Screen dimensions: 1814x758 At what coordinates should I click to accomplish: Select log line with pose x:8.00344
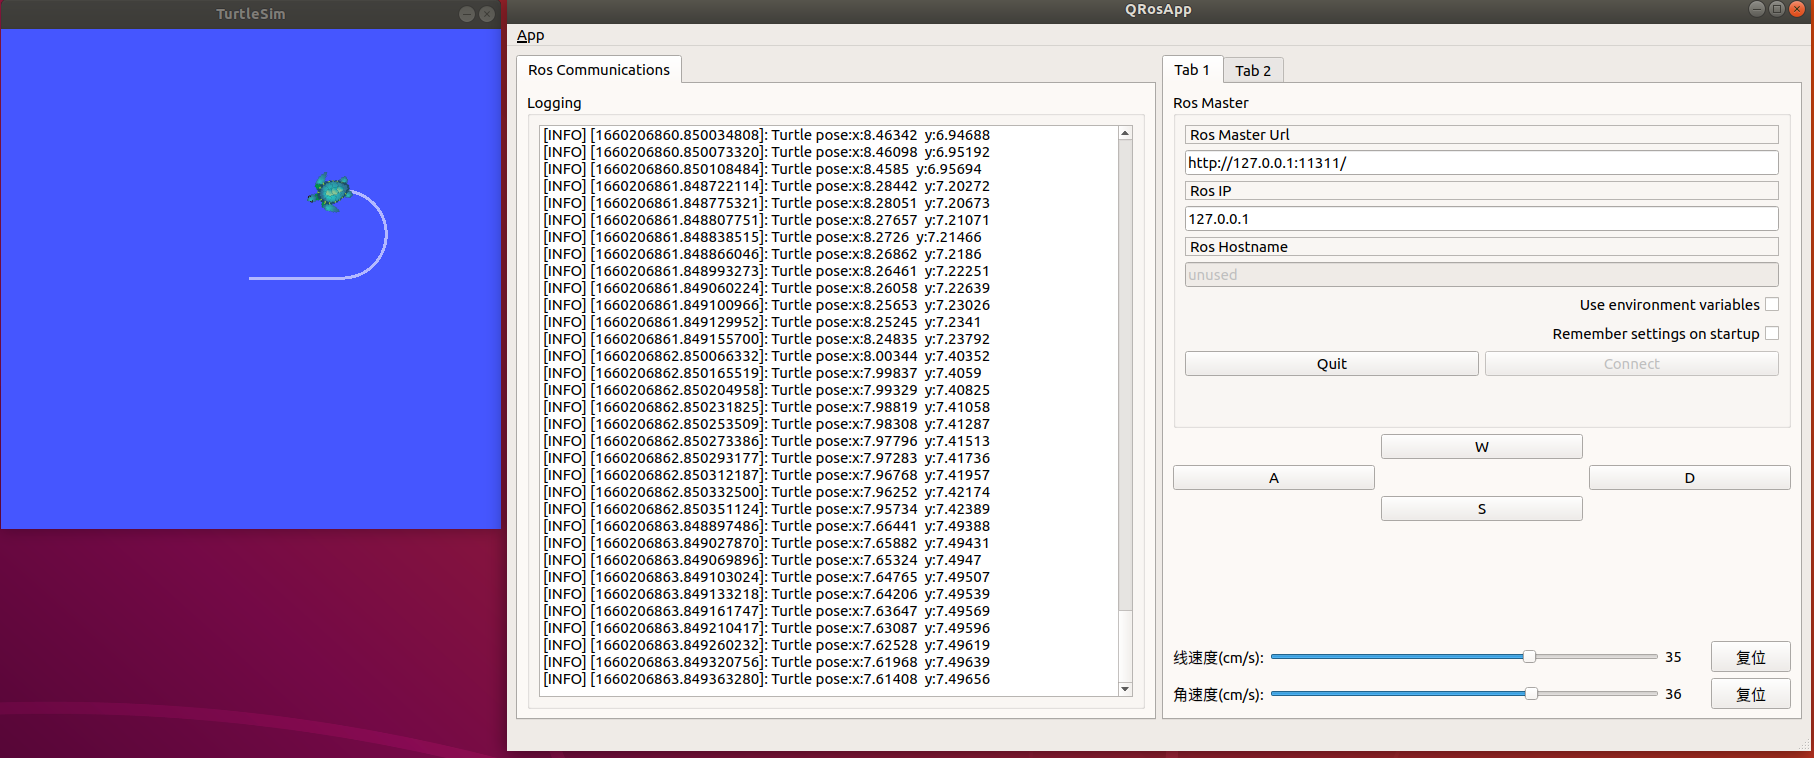pos(766,356)
